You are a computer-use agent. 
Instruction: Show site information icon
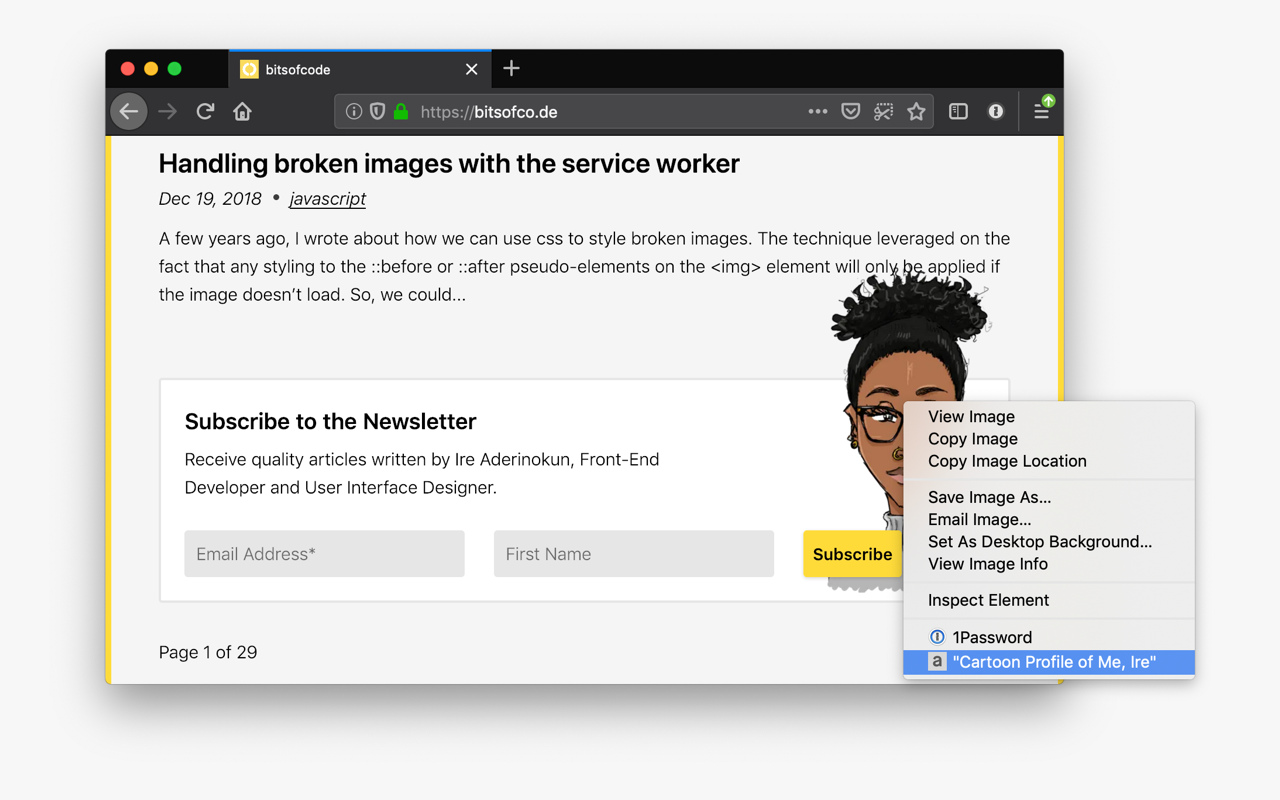pos(354,112)
